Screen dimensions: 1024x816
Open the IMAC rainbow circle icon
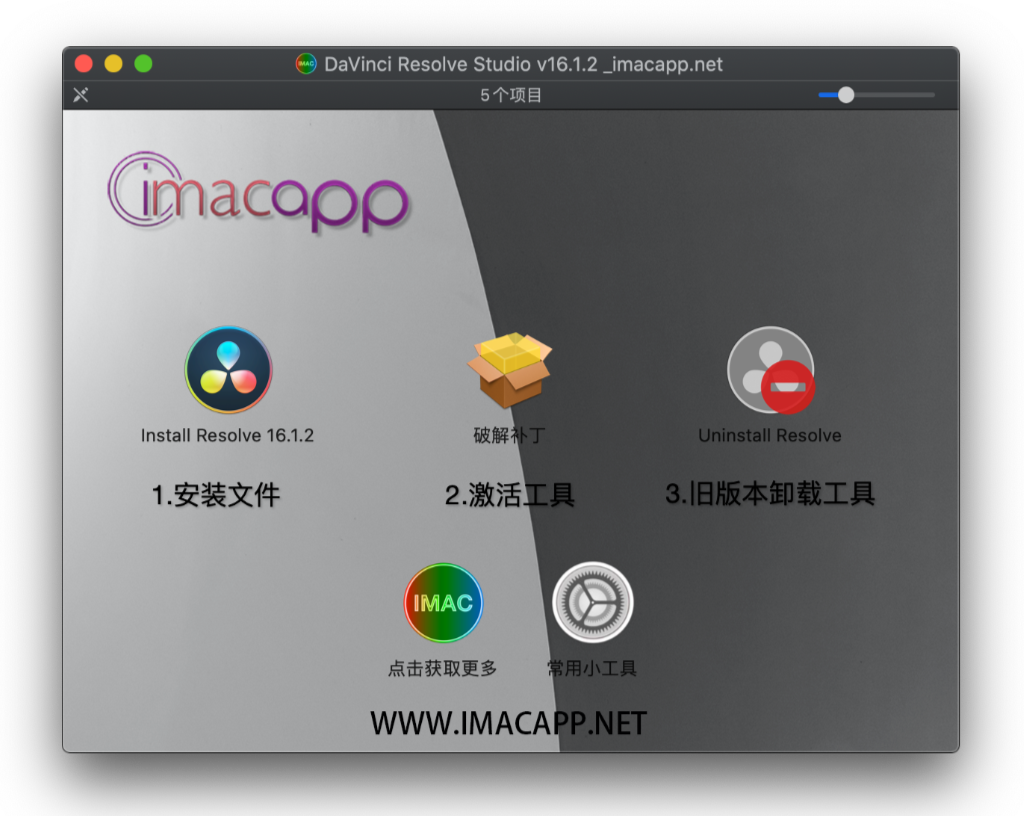click(443, 603)
